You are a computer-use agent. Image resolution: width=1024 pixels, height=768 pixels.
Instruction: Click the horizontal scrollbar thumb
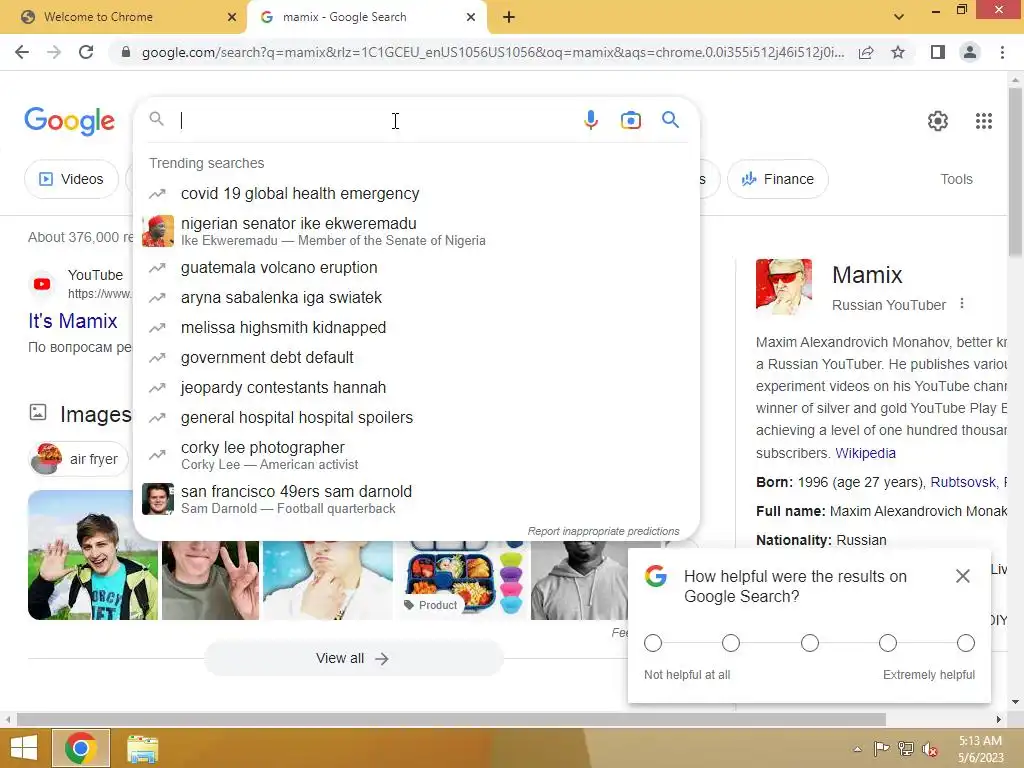click(451, 719)
